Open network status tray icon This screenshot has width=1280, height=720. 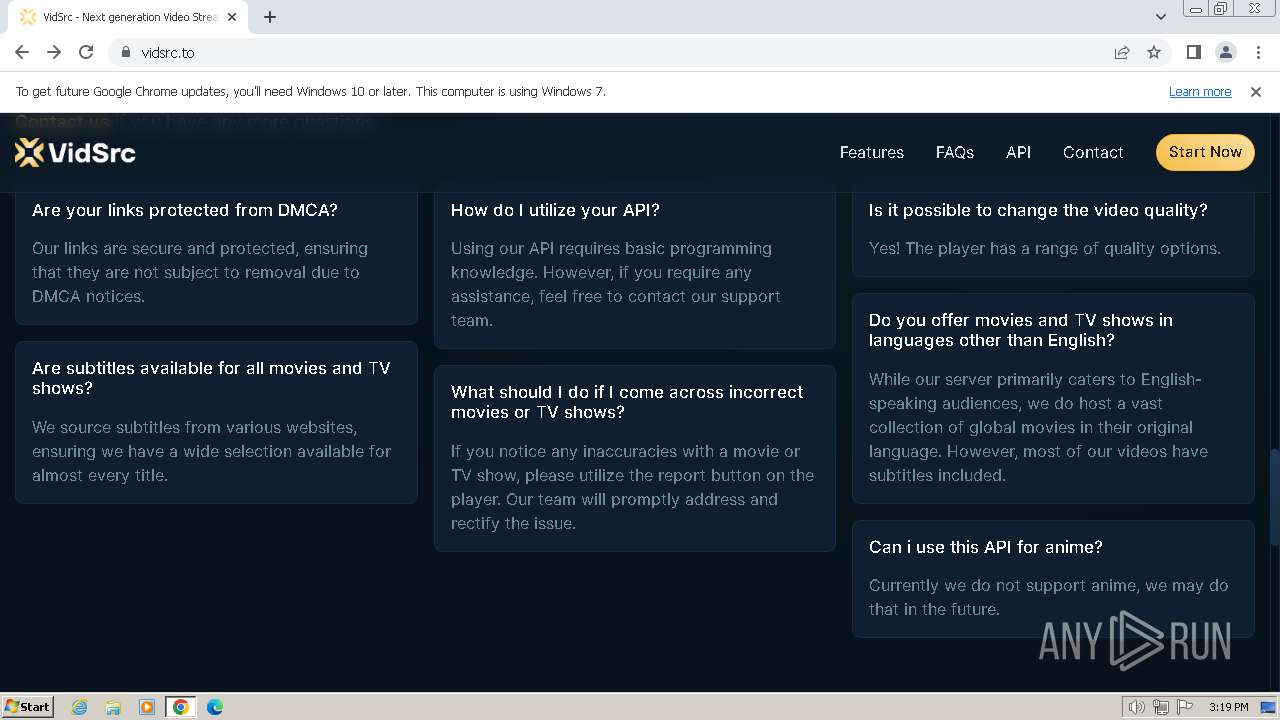1161,707
